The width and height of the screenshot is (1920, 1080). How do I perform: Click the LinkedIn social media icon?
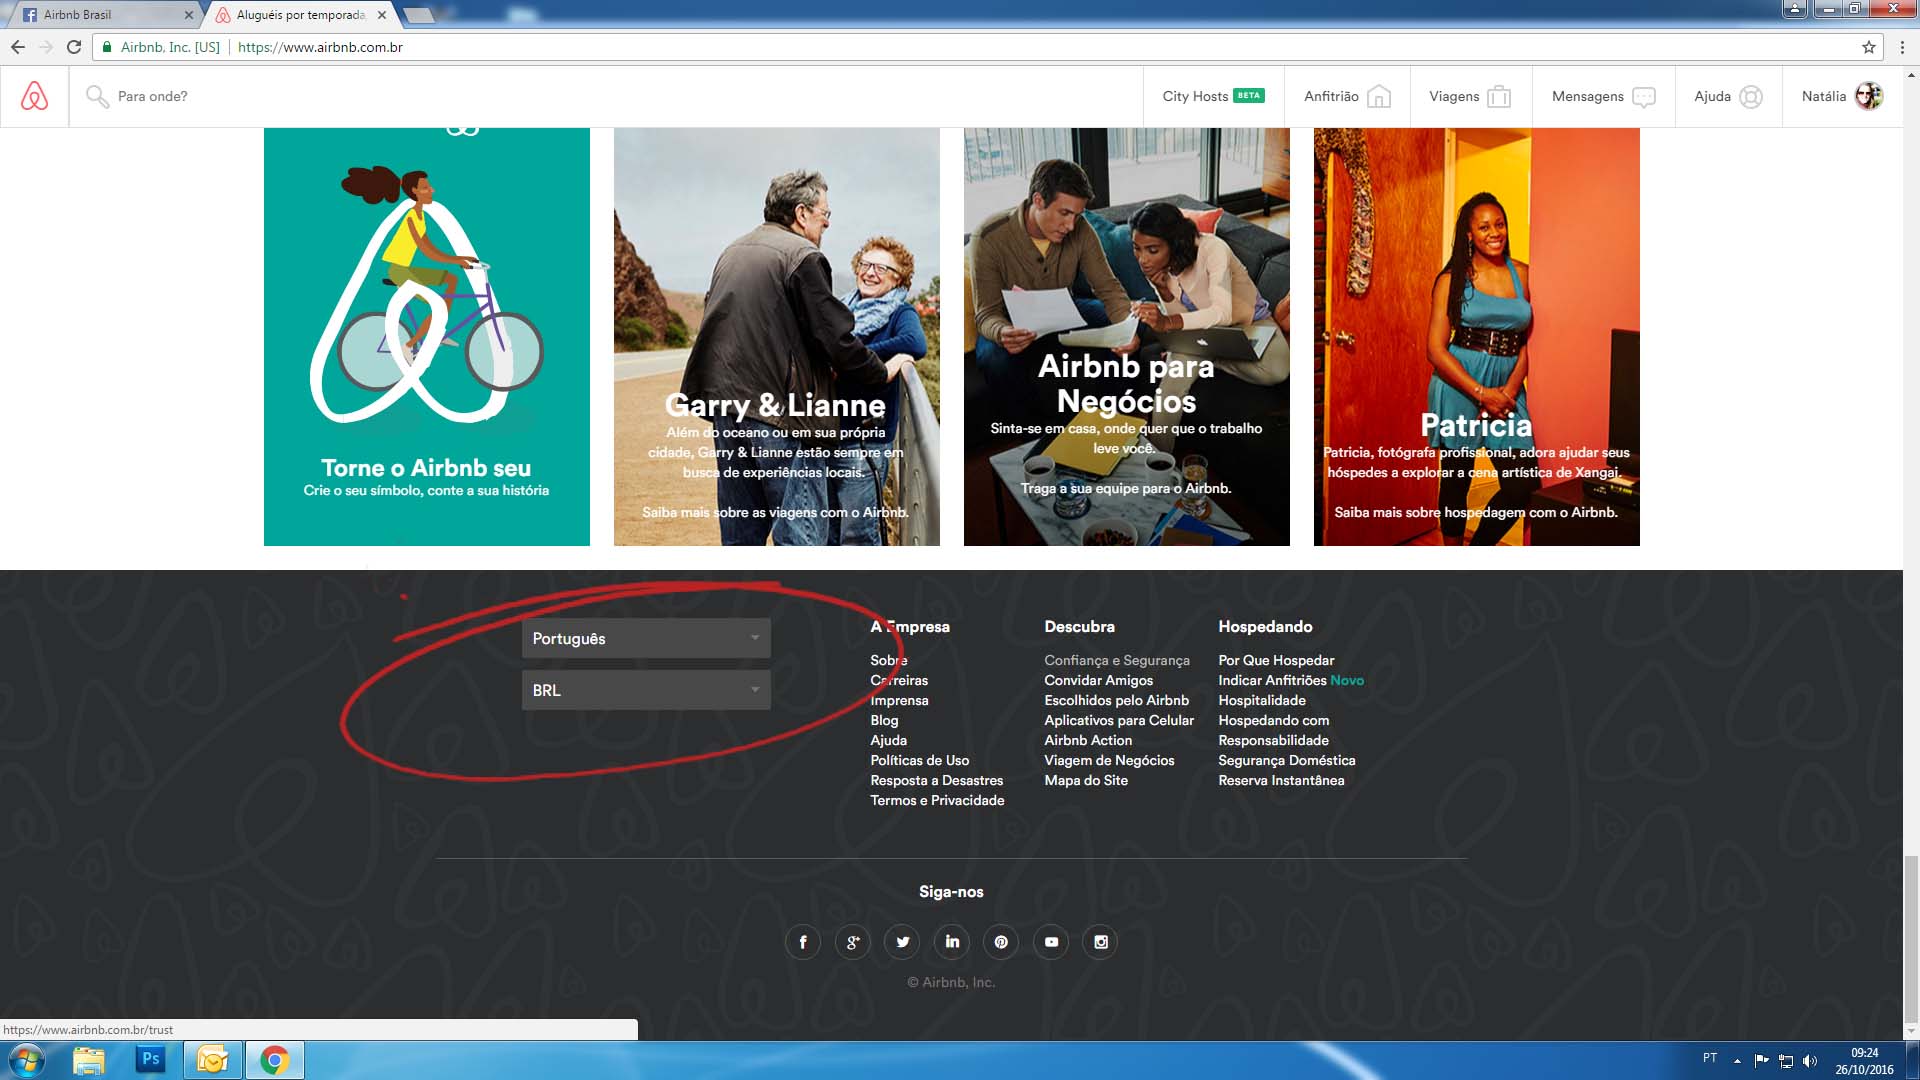(x=952, y=942)
